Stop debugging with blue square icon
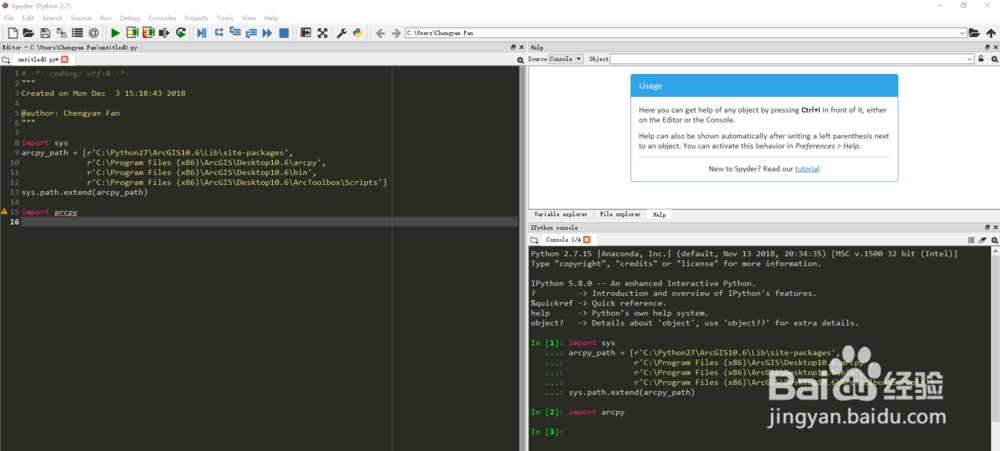 coord(284,33)
